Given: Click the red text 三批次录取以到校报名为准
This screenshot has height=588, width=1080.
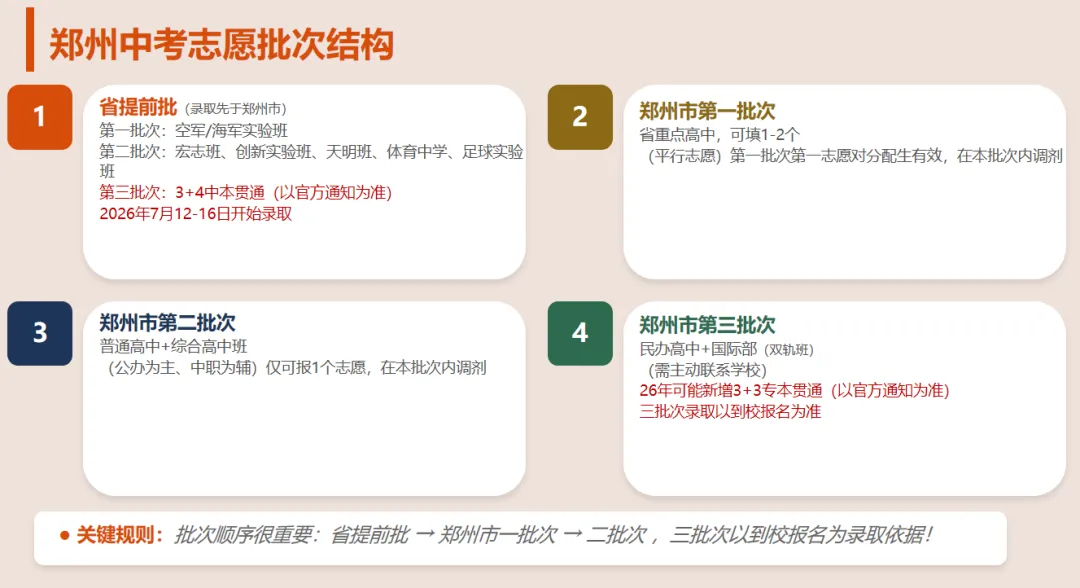Looking at the screenshot, I should (x=730, y=412).
